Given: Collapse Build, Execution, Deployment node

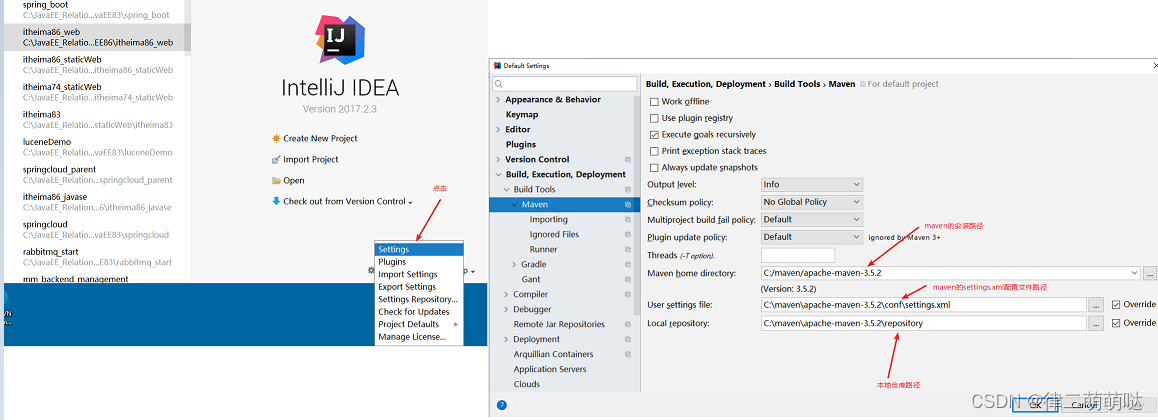Looking at the screenshot, I should (x=498, y=175).
